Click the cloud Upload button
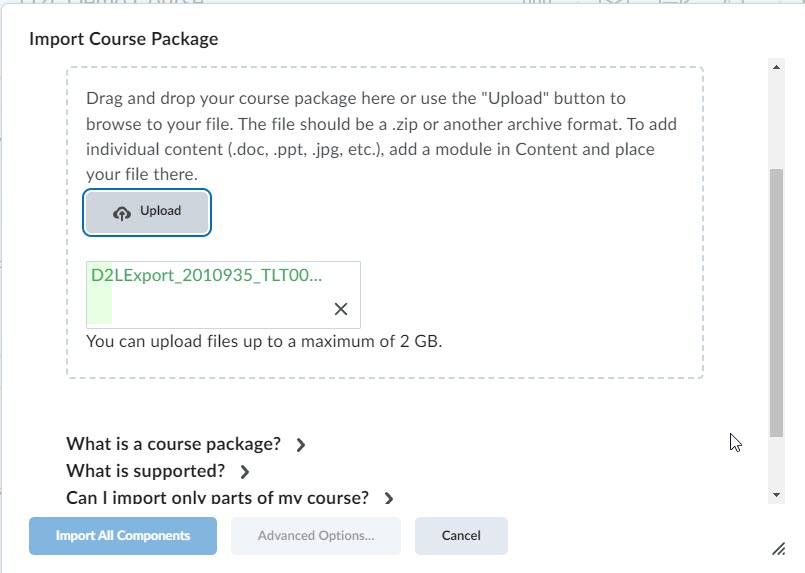Screen dimensions: 805x573 pyautogui.click(x=147, y=212)
